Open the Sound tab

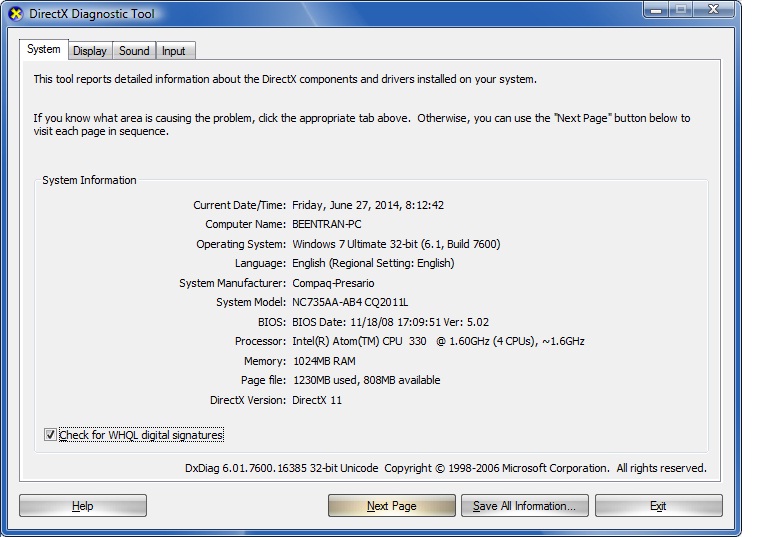134,51
